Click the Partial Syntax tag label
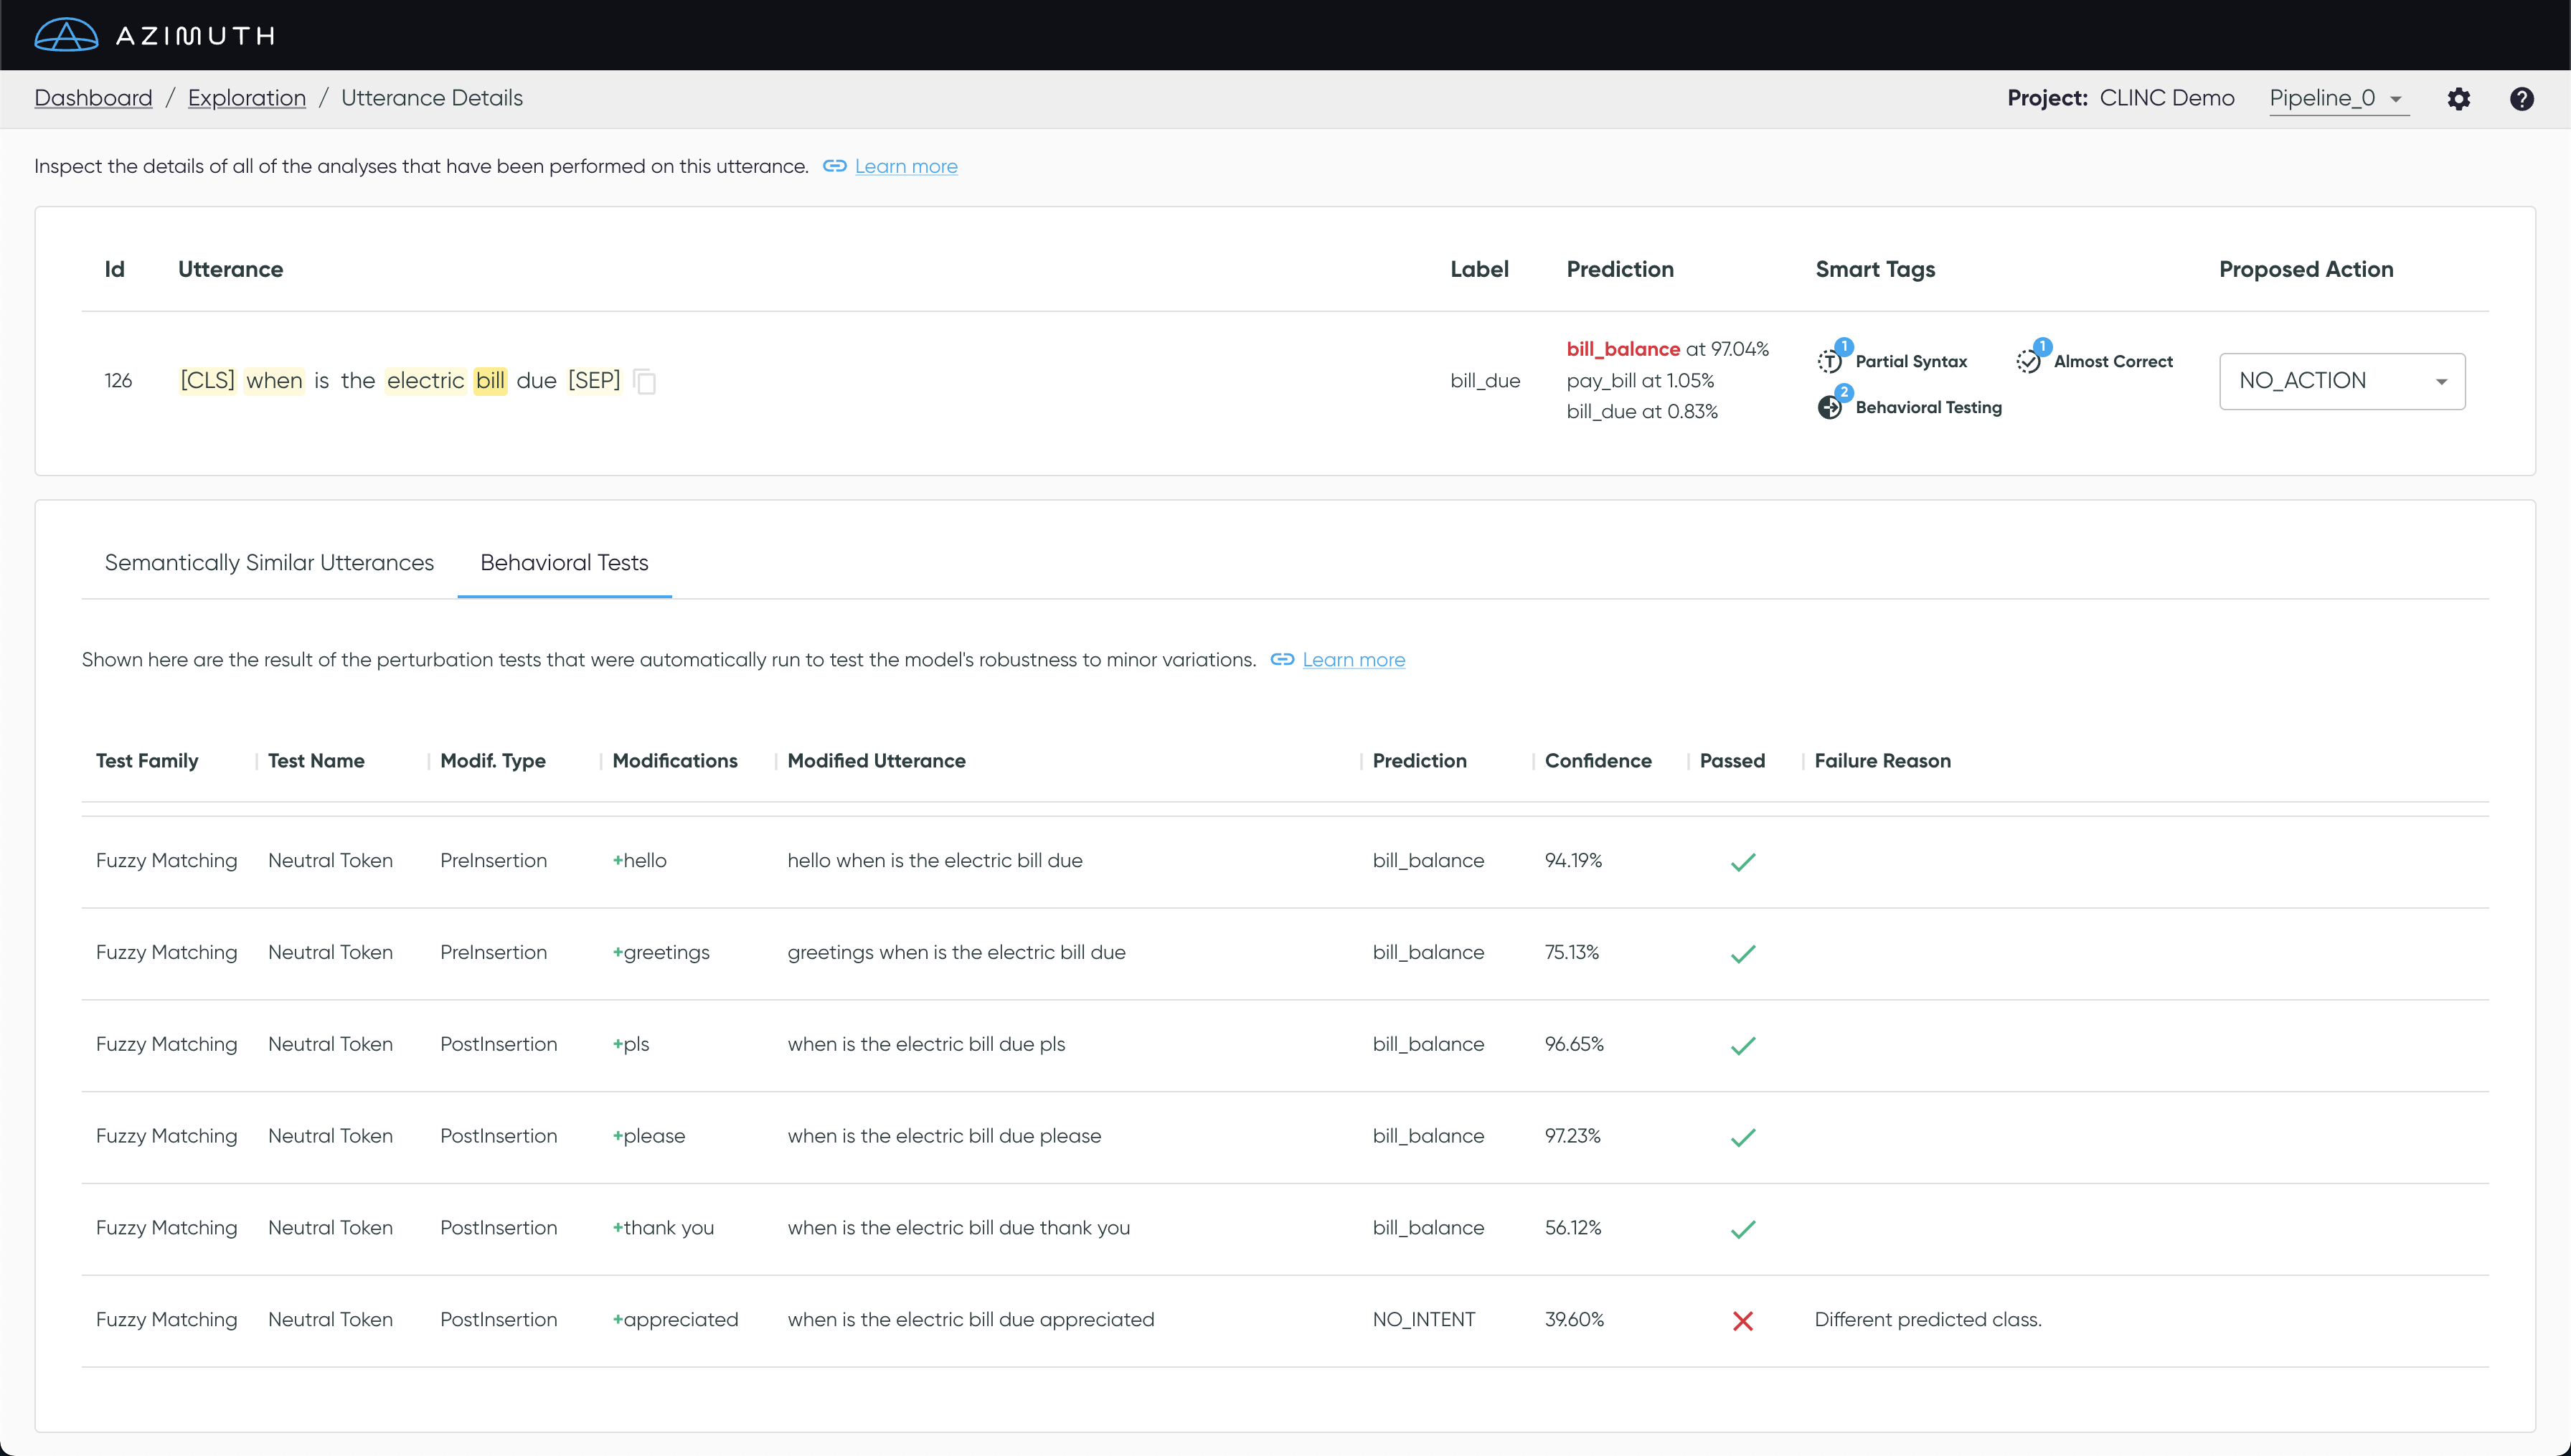 (x=1911, y=361)
